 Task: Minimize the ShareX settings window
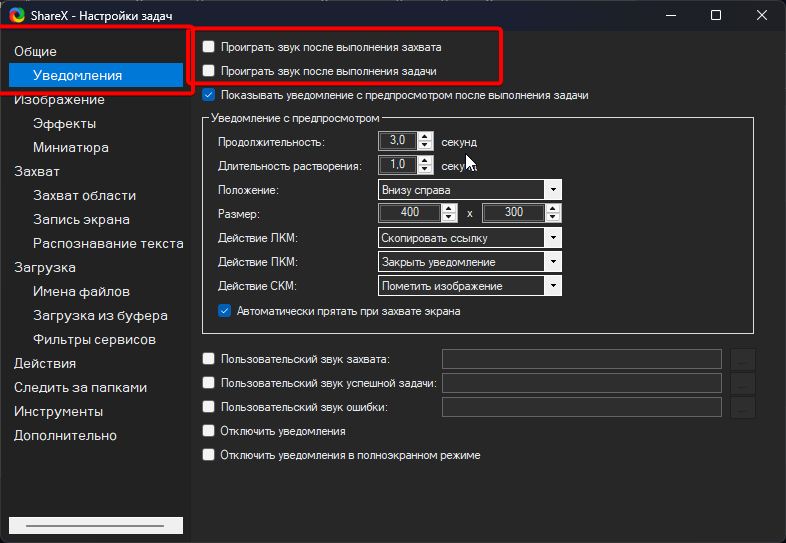click(671, 16)
